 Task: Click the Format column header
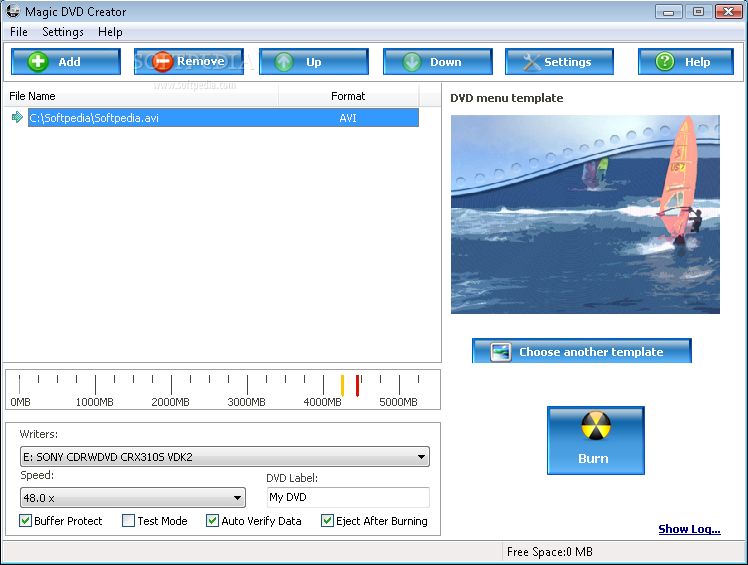[x=348, y=96]
